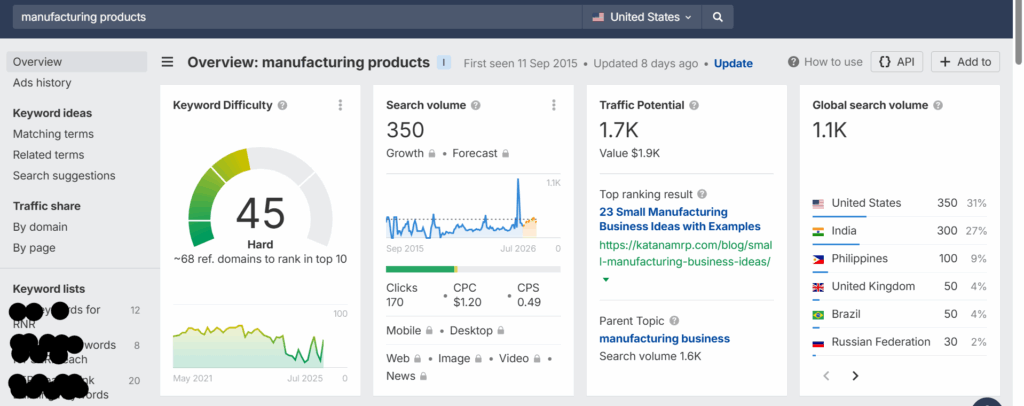Open the United States country dropdown
1024x406 pixels.
point(641,18)
